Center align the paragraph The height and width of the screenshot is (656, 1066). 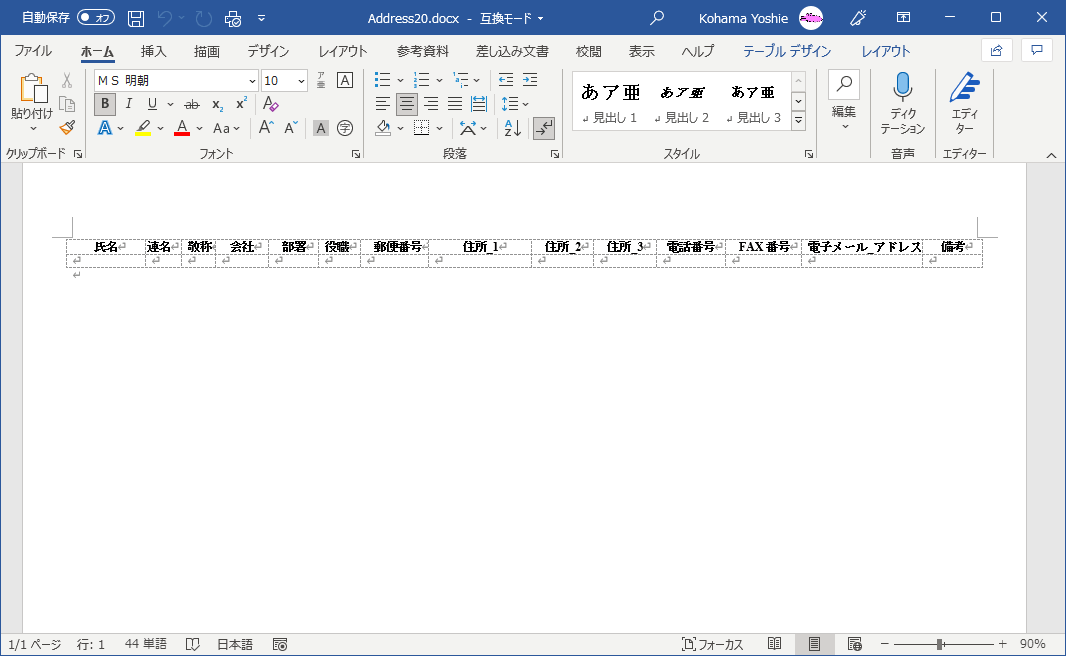[x=407, y=104]
